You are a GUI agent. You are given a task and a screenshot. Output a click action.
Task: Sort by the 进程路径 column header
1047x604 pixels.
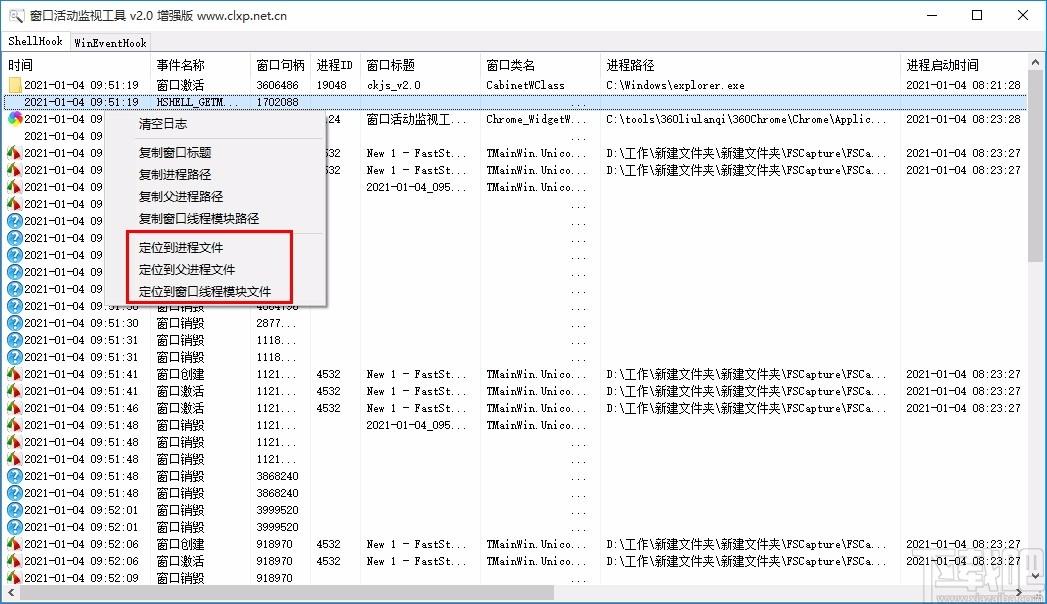click(x=751, y=65)
